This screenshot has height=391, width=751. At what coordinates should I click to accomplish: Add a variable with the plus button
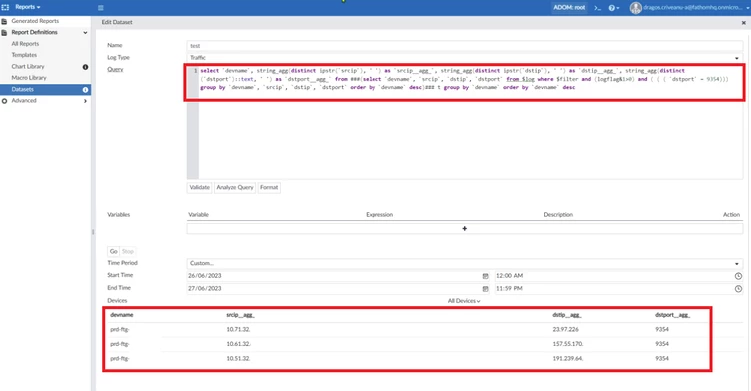(x=465, y=229)
